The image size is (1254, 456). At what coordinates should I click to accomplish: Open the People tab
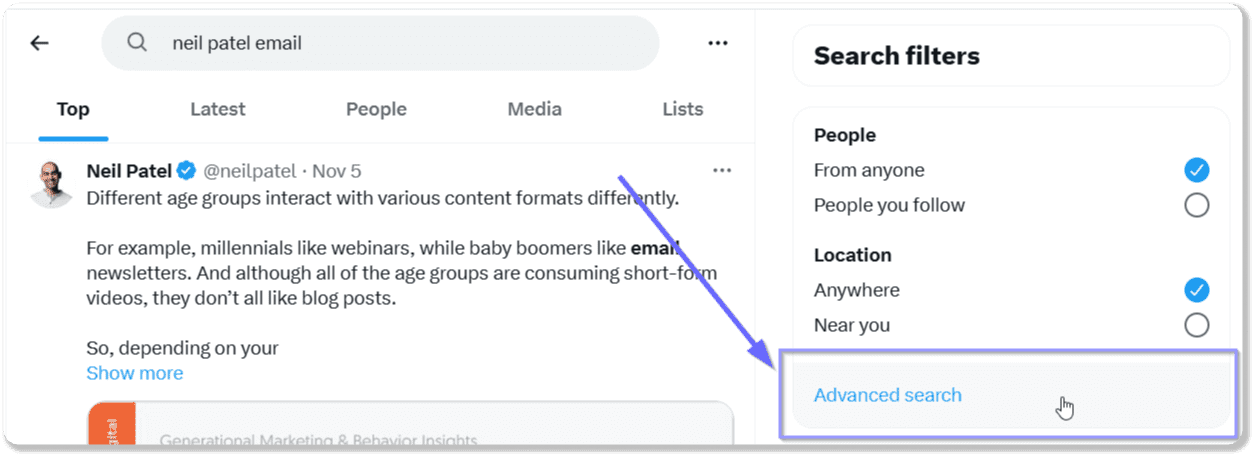[376, 109]
